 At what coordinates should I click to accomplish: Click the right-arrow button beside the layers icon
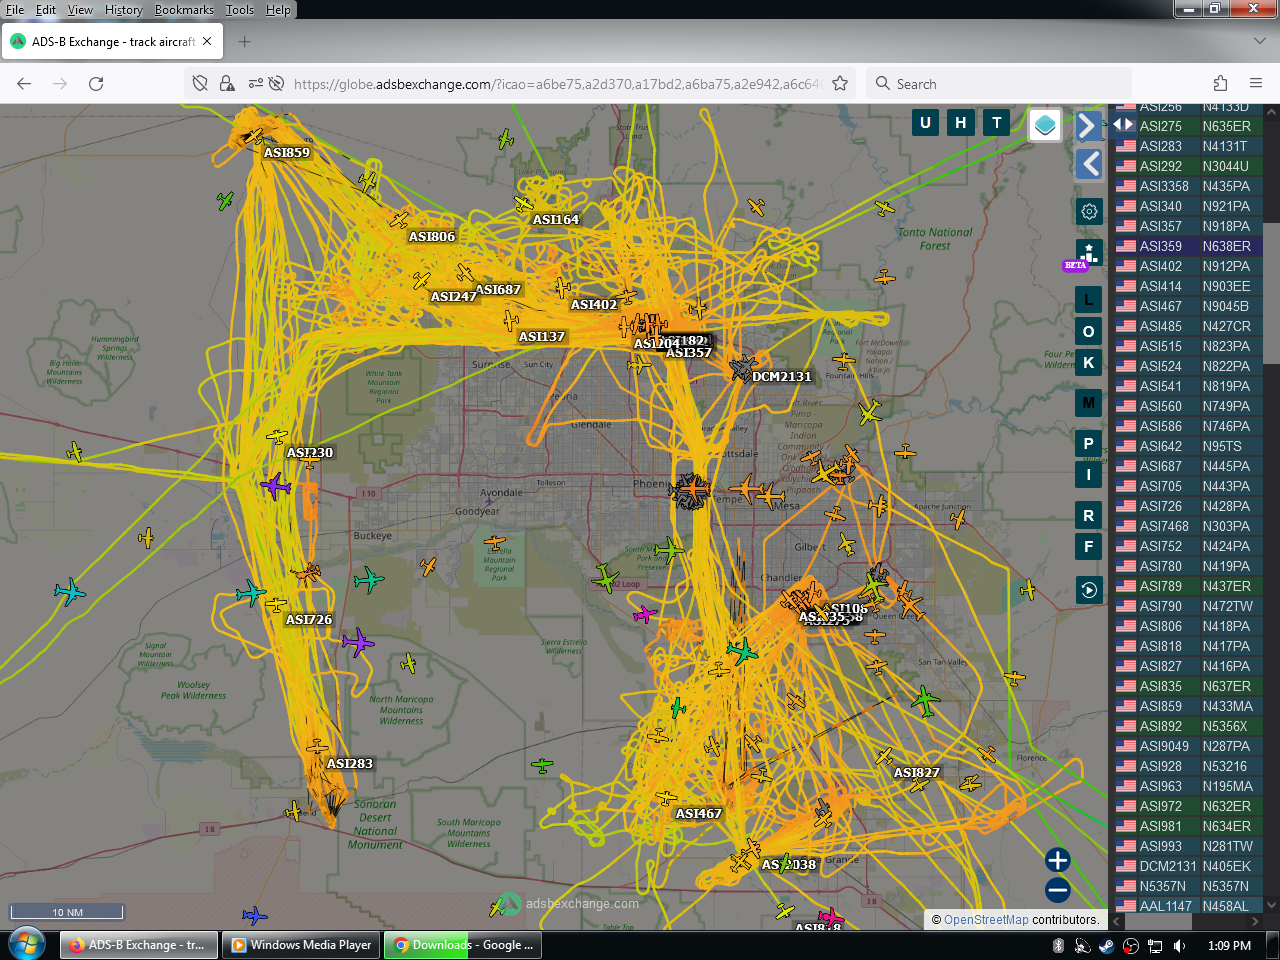pos(1088,126)
